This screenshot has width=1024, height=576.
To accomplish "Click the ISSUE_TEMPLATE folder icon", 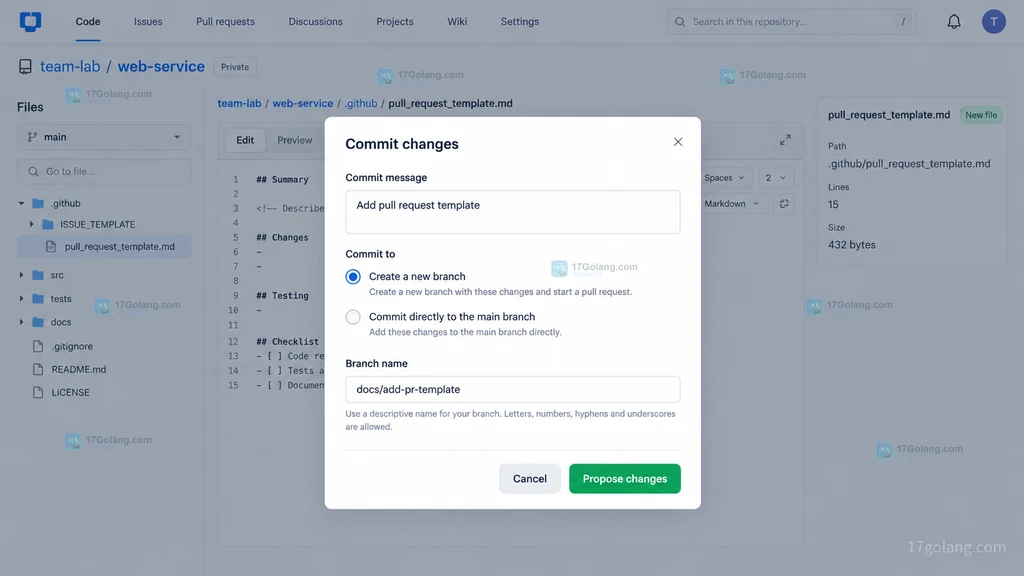I will (48, 224).
